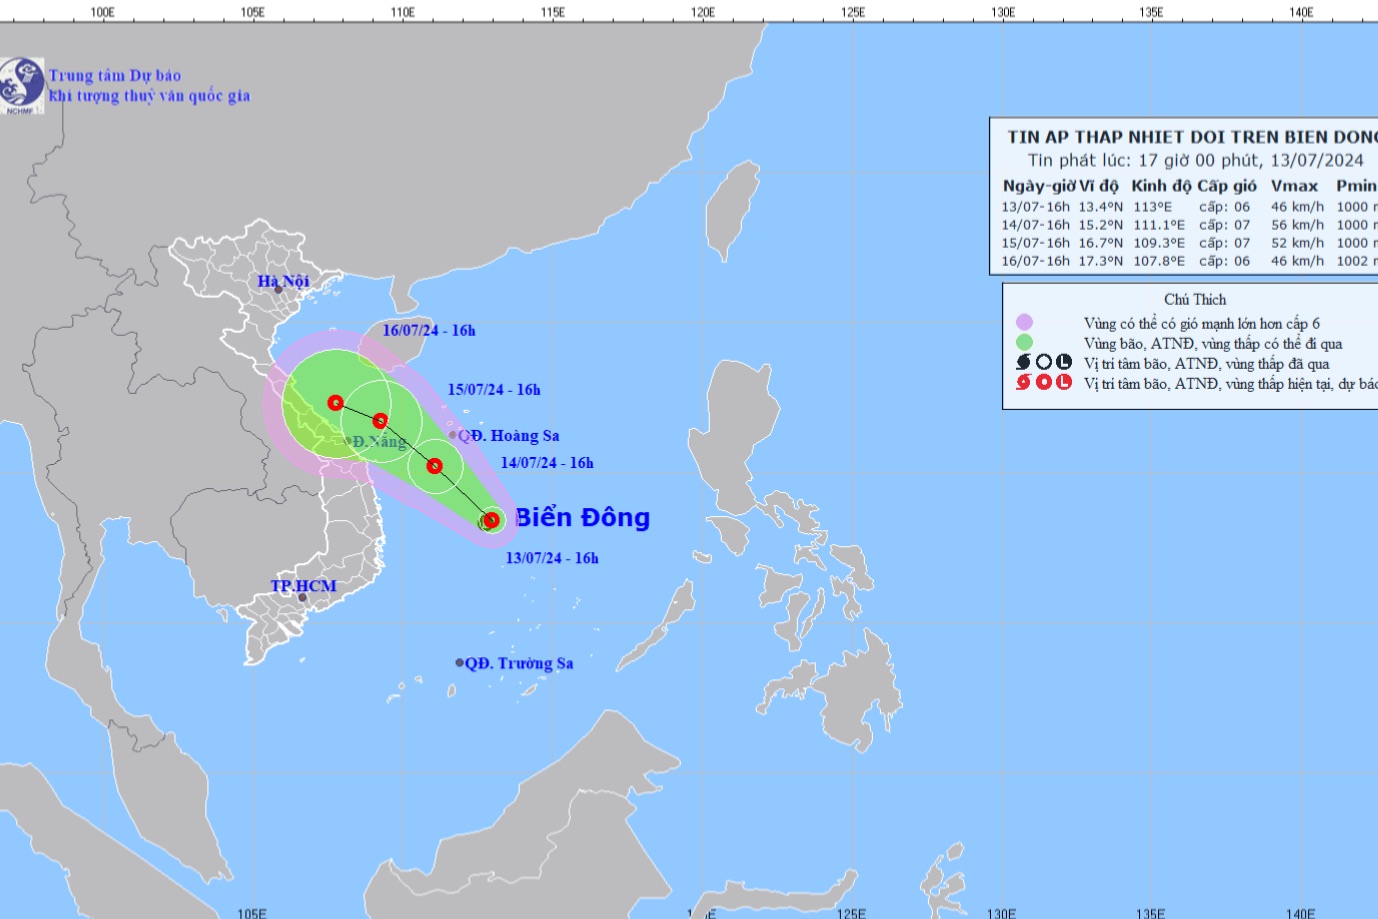Click the QĐ. Hoàng Sa dot marker
Screen dimensions: 1378x919
tap(452, 435)
